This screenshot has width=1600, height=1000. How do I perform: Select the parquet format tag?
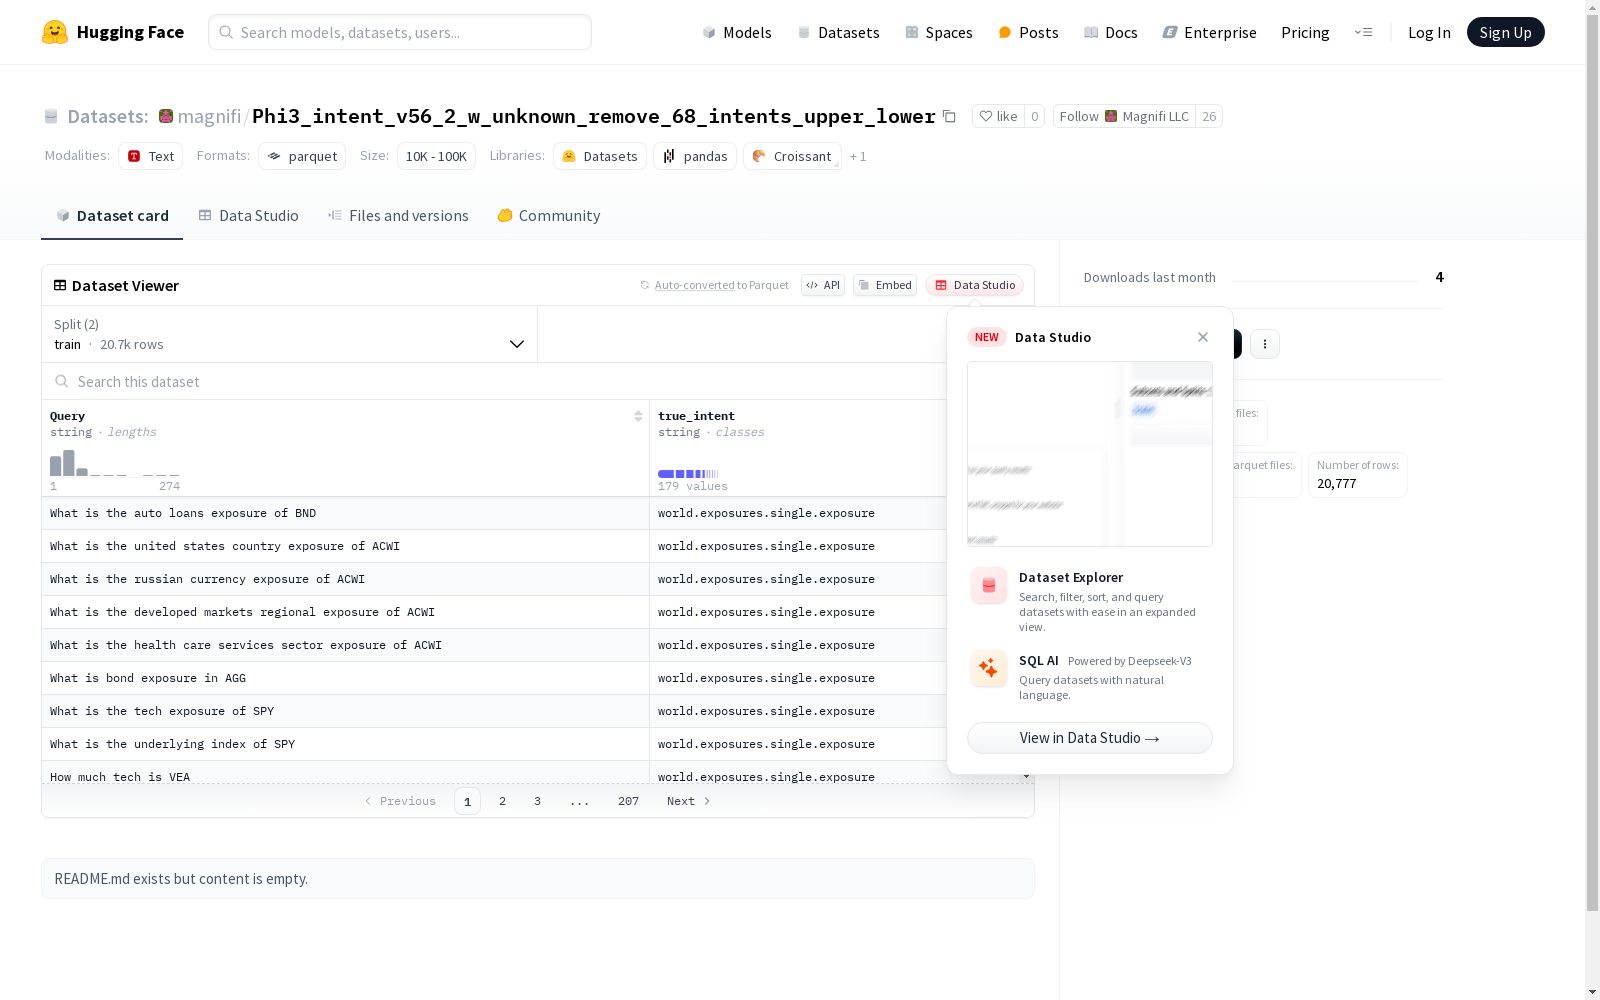pos(302,156)
